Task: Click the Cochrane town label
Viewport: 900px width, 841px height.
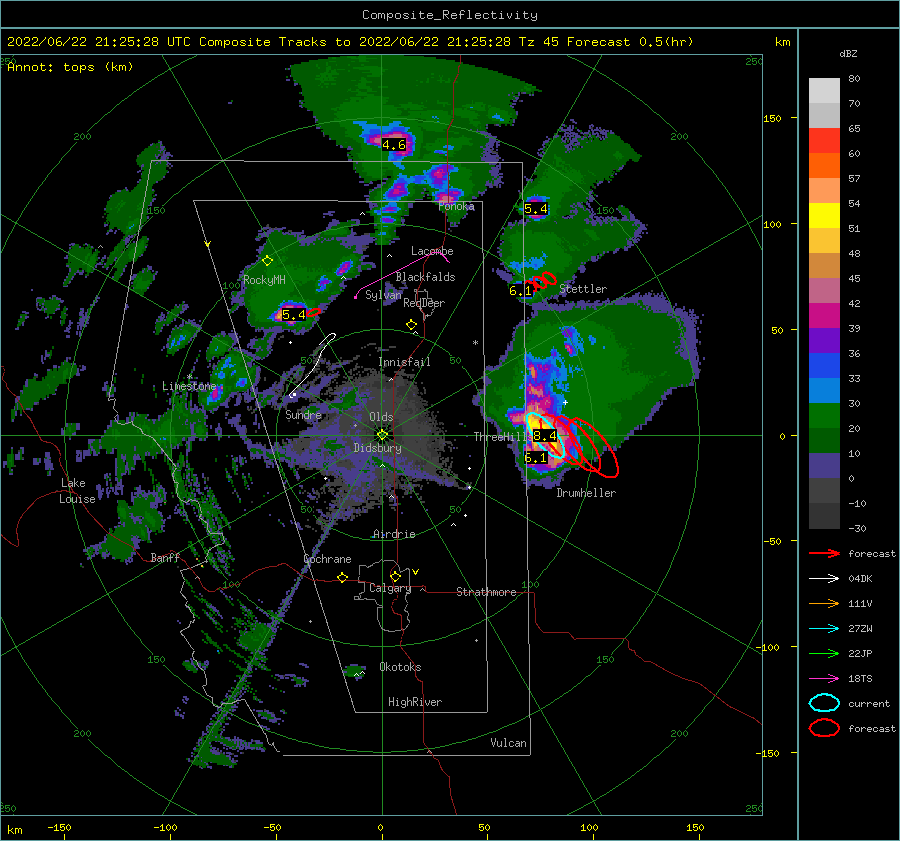Action: [327, 559]
